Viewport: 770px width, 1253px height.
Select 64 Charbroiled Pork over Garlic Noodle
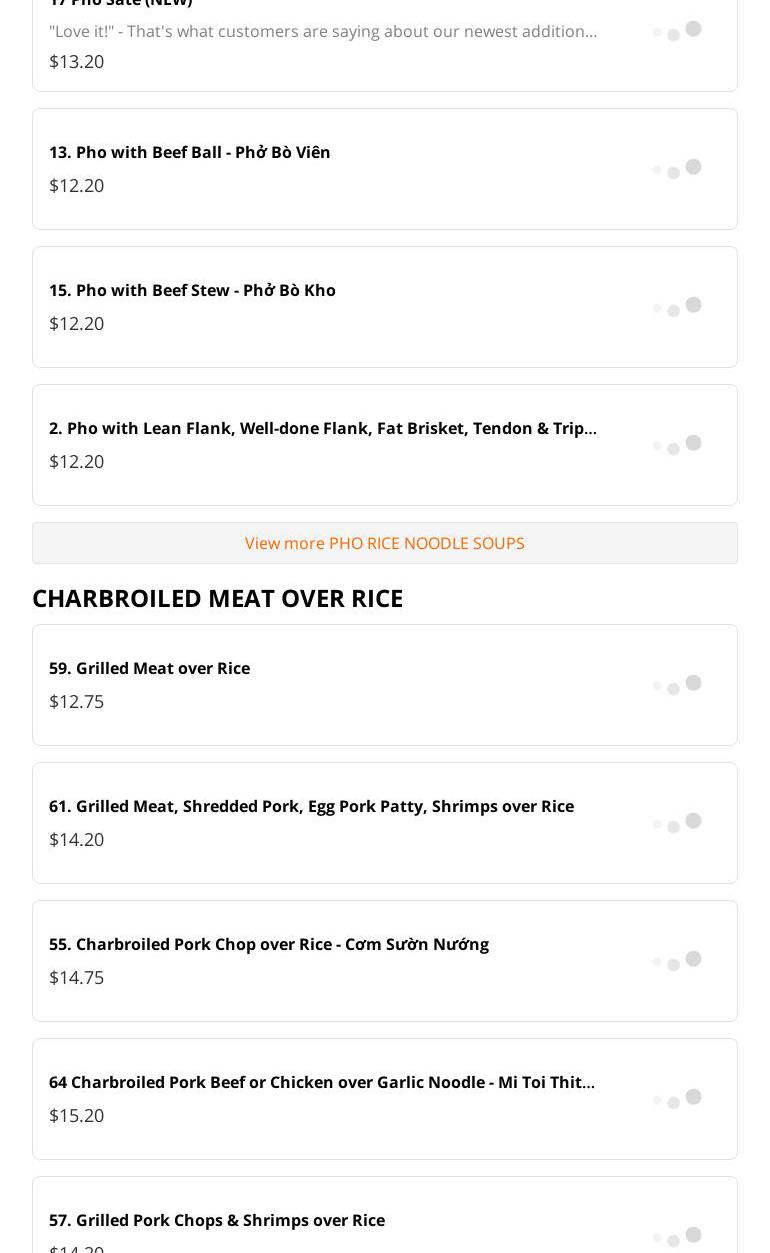tap(321, 1082)
